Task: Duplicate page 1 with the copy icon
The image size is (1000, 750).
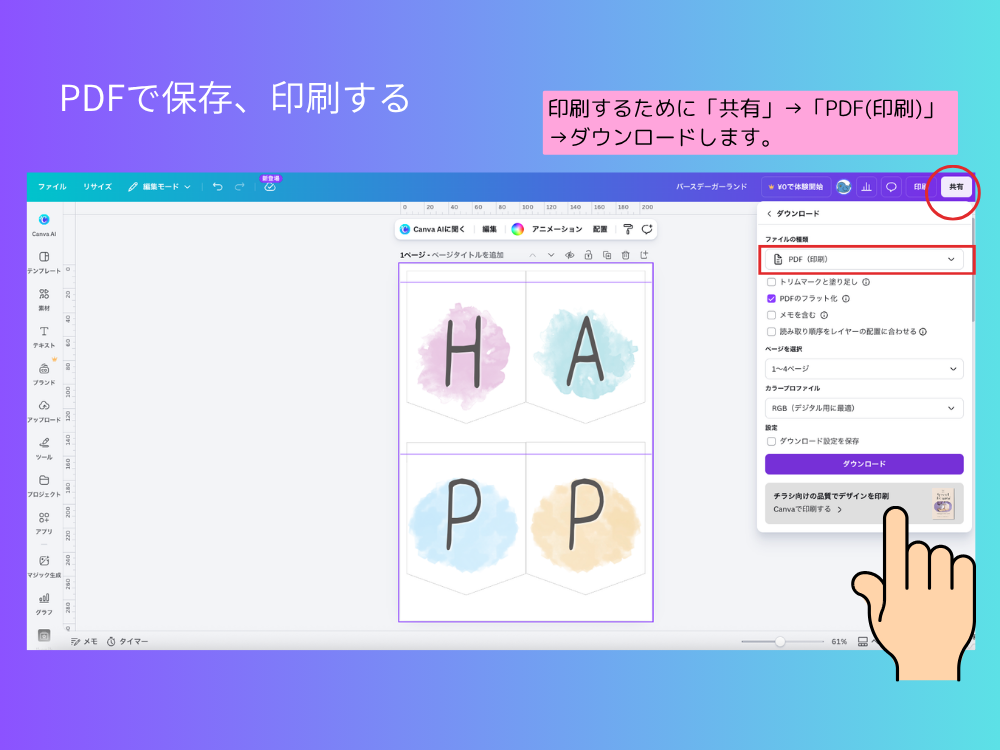Action: 607,255
